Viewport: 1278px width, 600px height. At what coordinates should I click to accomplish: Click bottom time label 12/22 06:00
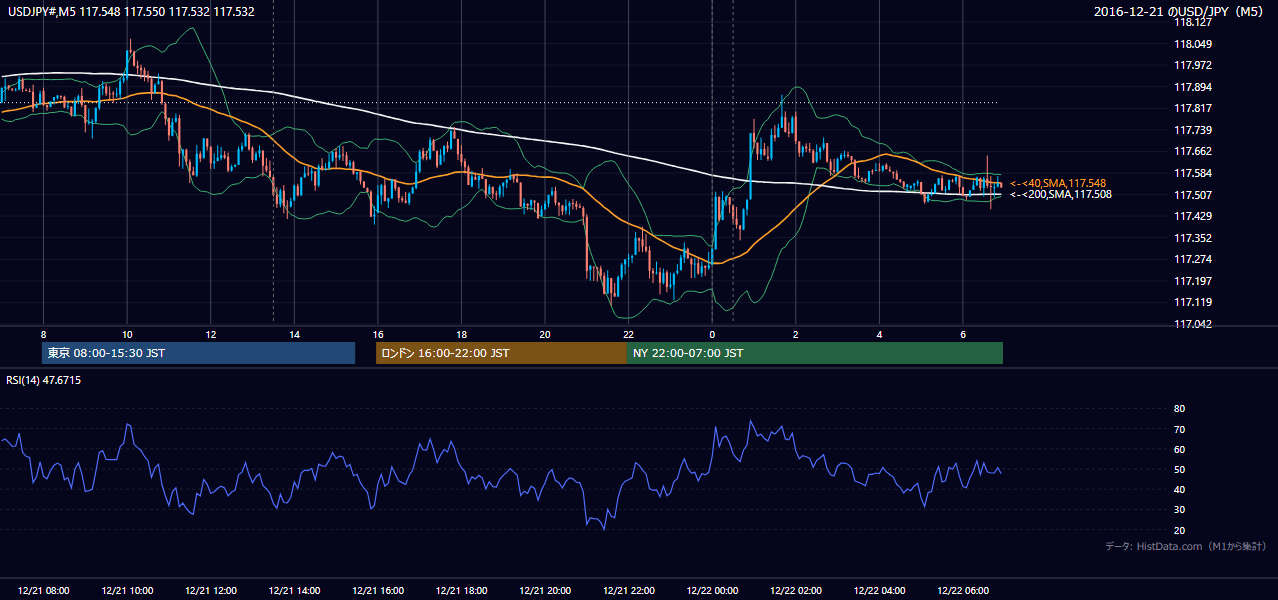tap(962, 591)
